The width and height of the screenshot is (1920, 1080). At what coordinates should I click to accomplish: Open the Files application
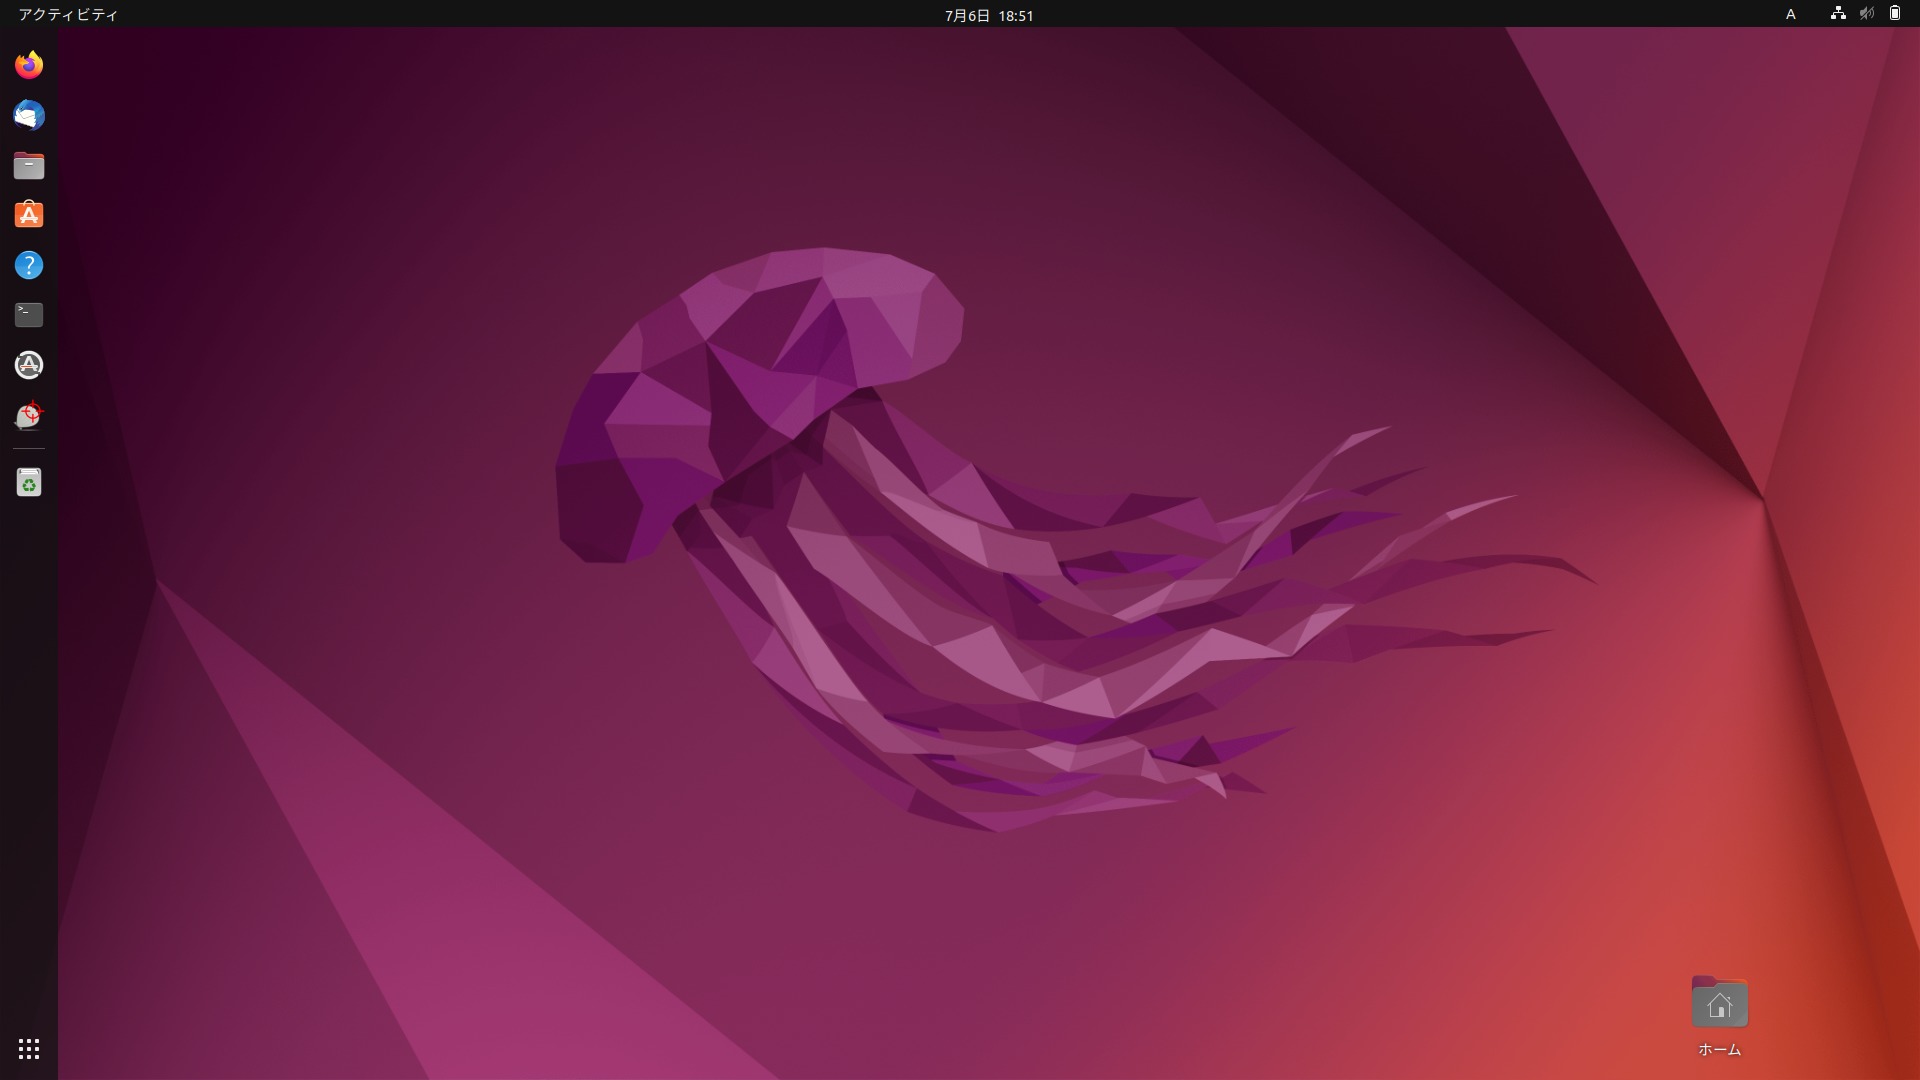(x=29, y=165)
